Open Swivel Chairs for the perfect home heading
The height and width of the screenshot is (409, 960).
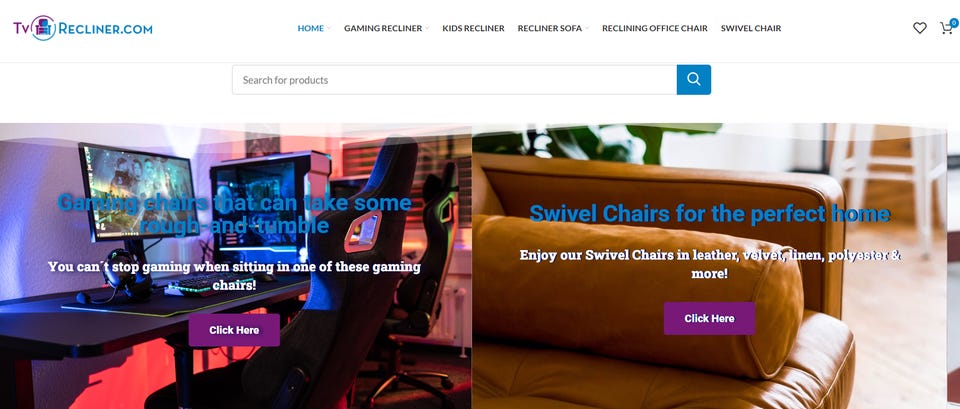click(x=710, y=214)
